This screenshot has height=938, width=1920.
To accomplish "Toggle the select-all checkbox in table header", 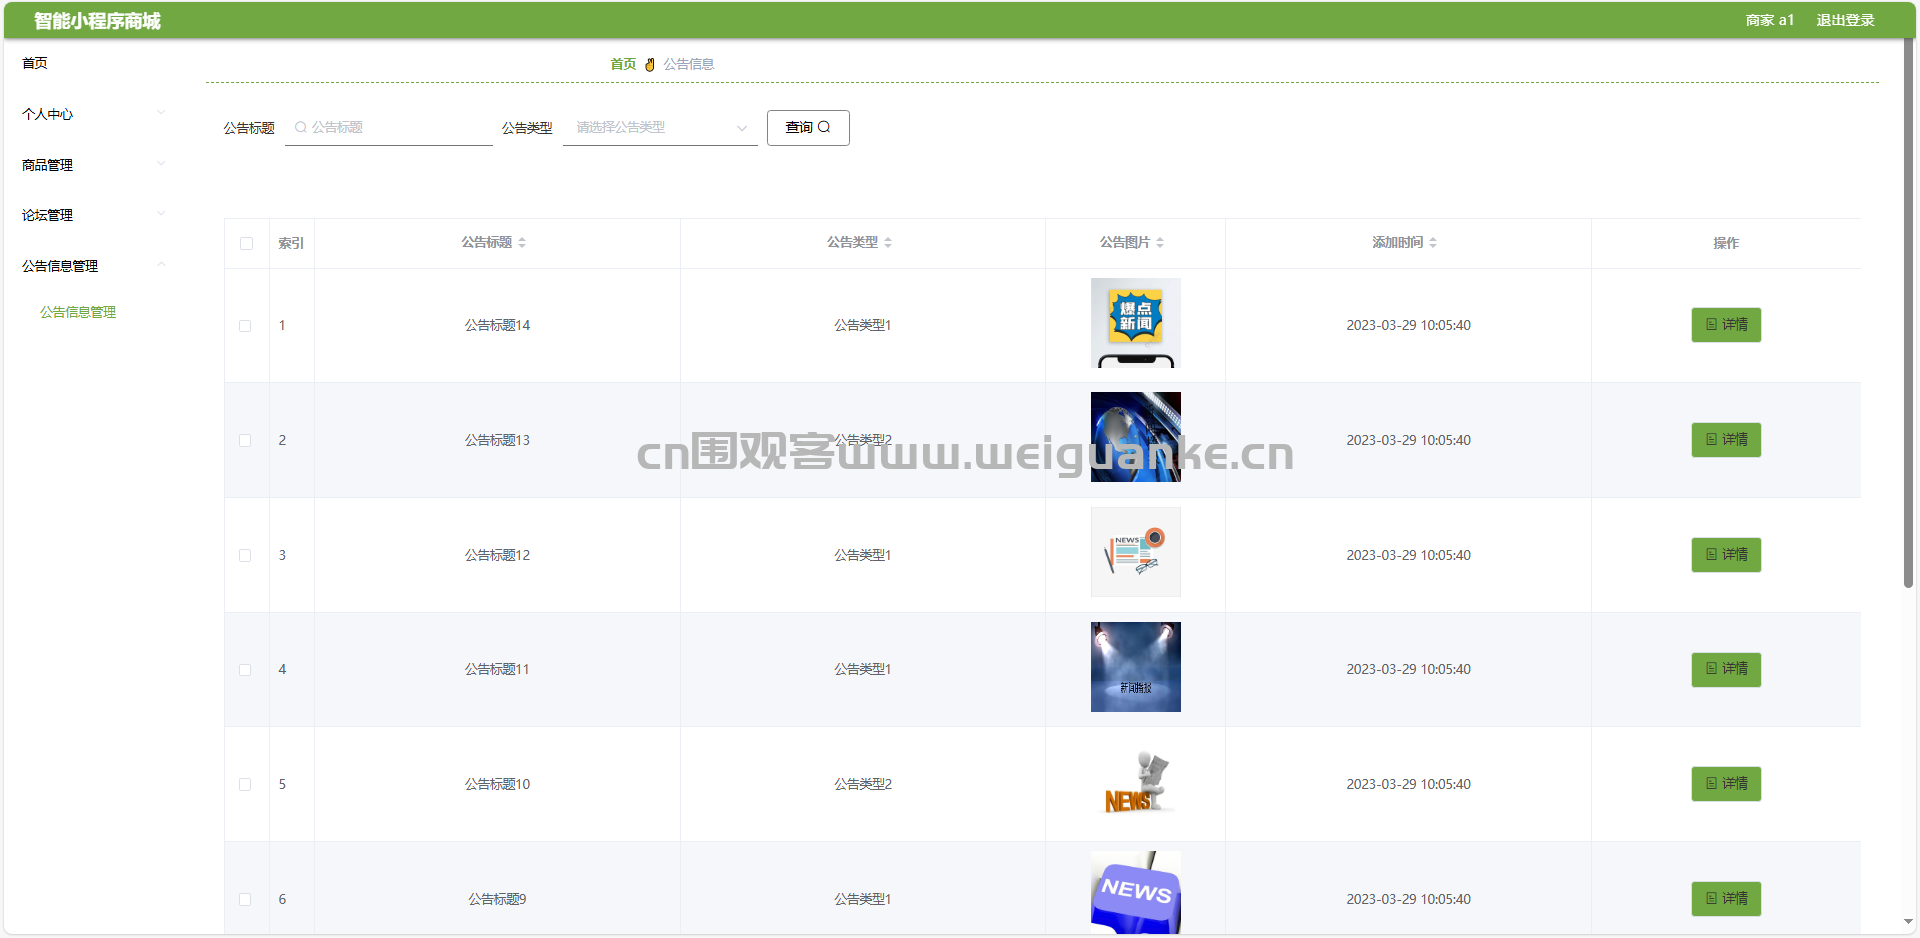I will coord(246,243).
